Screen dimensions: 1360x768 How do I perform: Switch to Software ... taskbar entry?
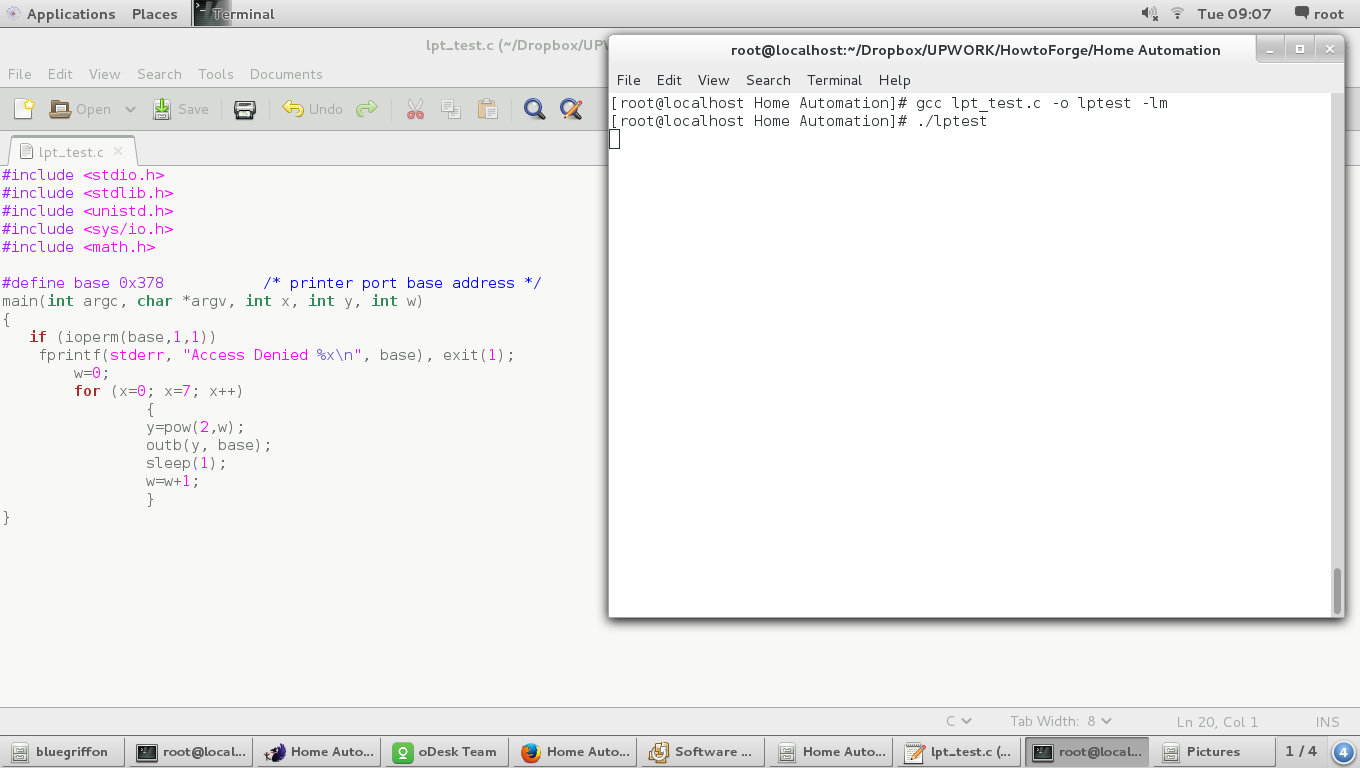(x=703, y=752)
